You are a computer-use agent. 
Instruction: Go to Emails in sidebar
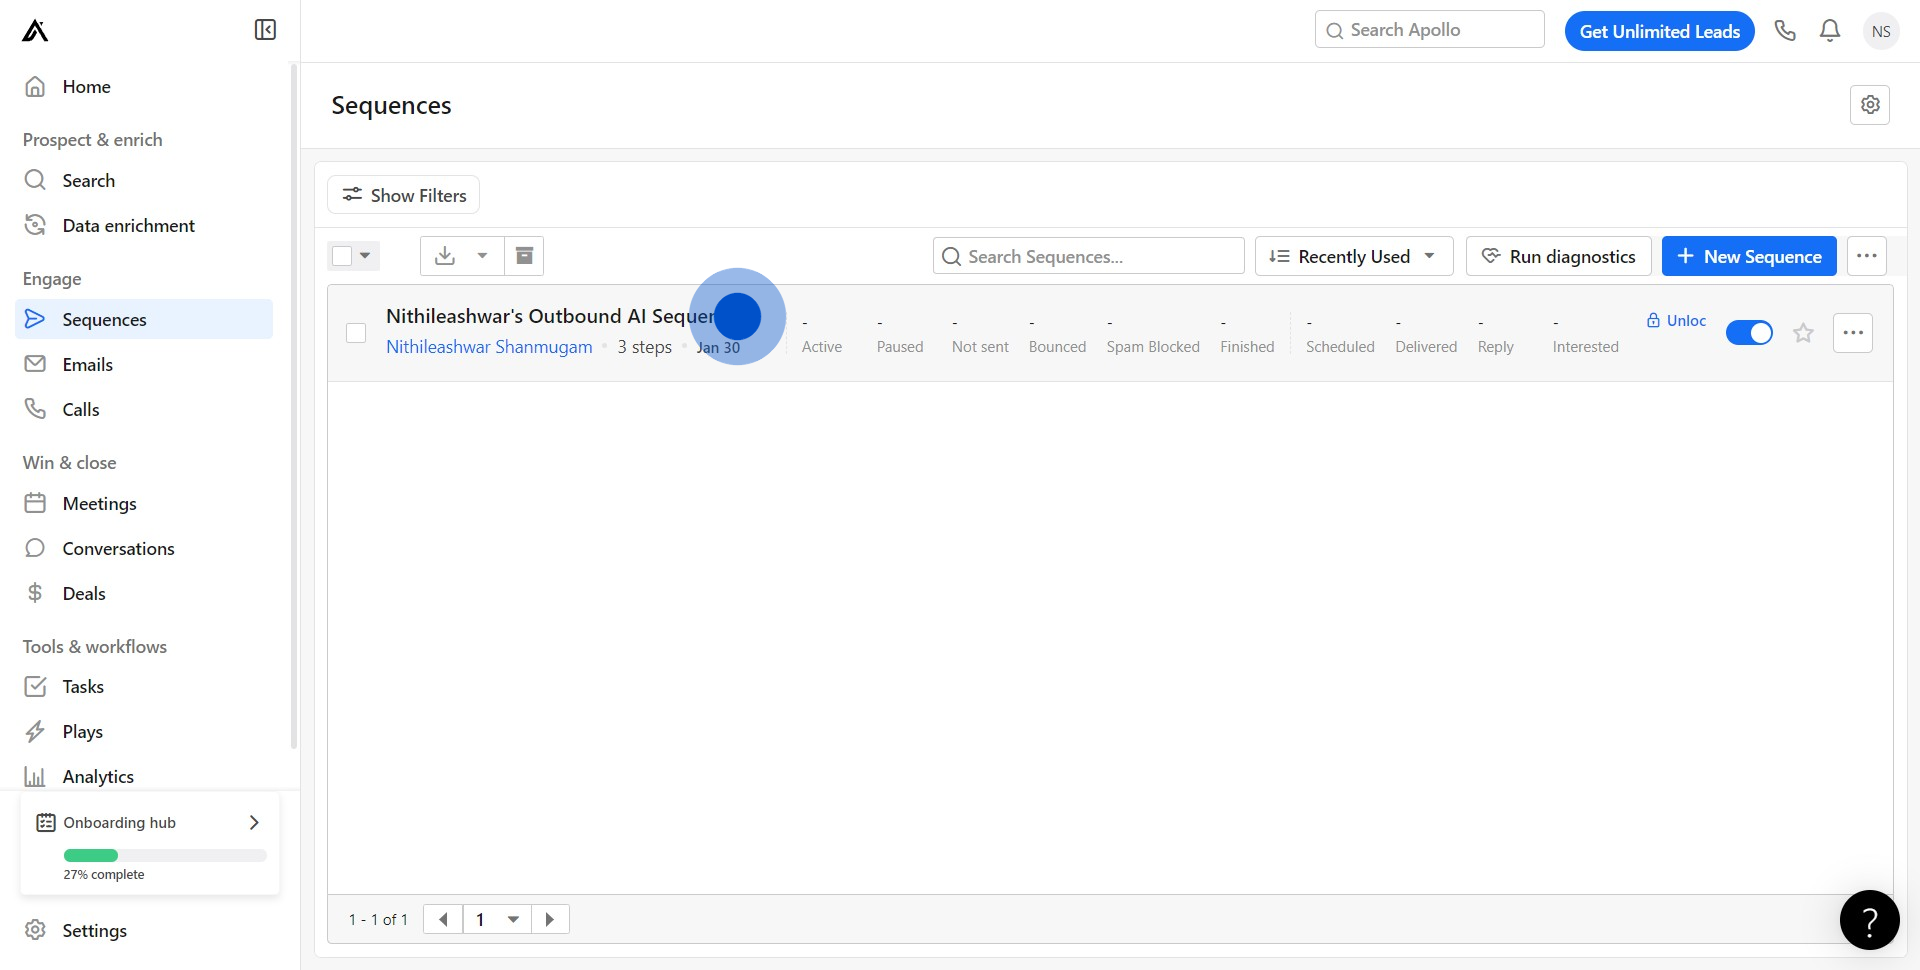pos(88,364)
